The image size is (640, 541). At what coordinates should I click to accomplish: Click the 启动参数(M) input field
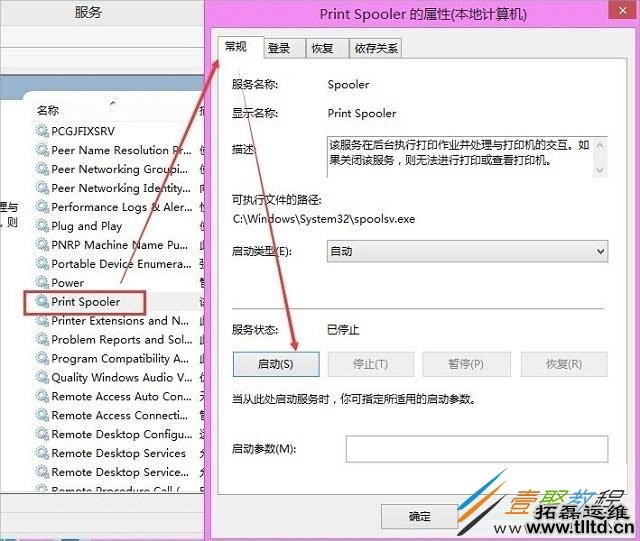[x=477, y=449]
